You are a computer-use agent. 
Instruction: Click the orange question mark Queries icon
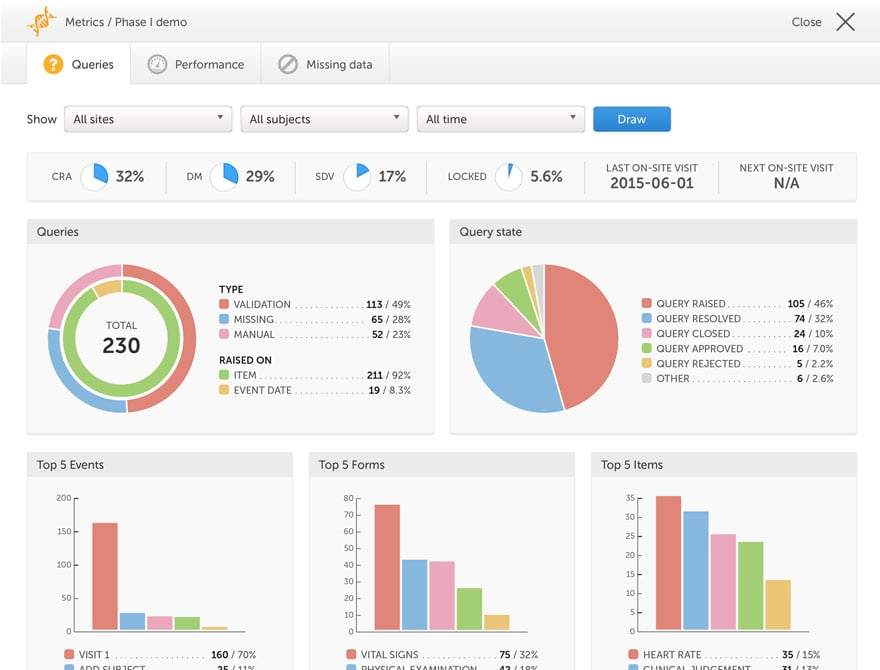53,64
